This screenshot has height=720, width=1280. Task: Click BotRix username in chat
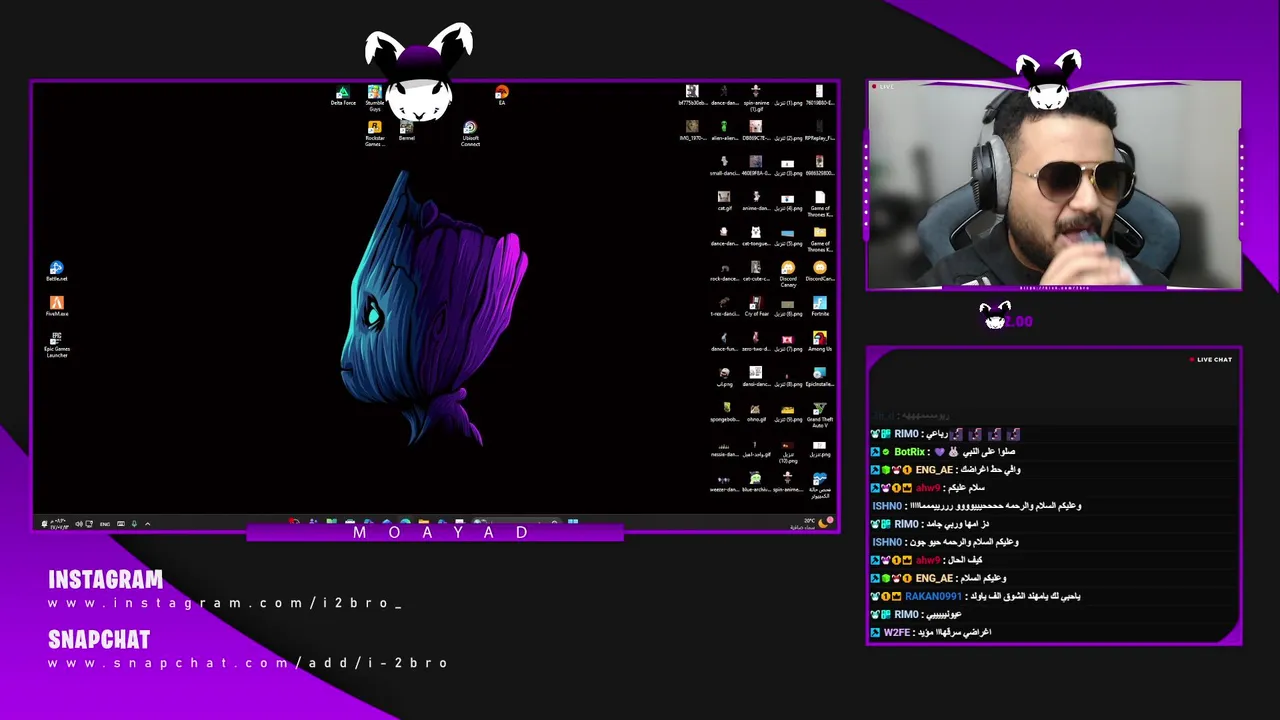(x=910, y=452)
